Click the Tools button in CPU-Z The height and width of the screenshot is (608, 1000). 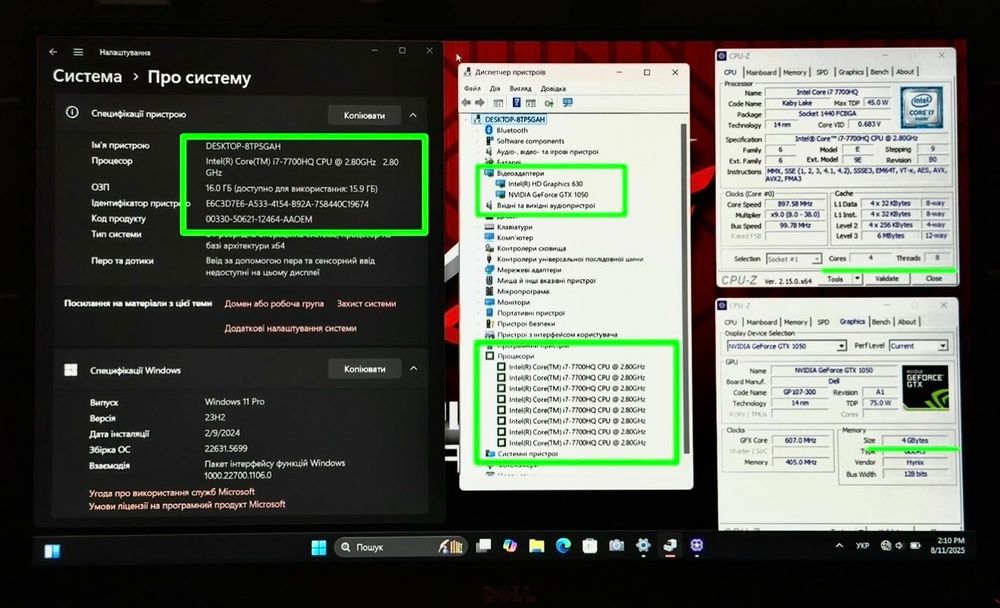click(x=835, y=279)
